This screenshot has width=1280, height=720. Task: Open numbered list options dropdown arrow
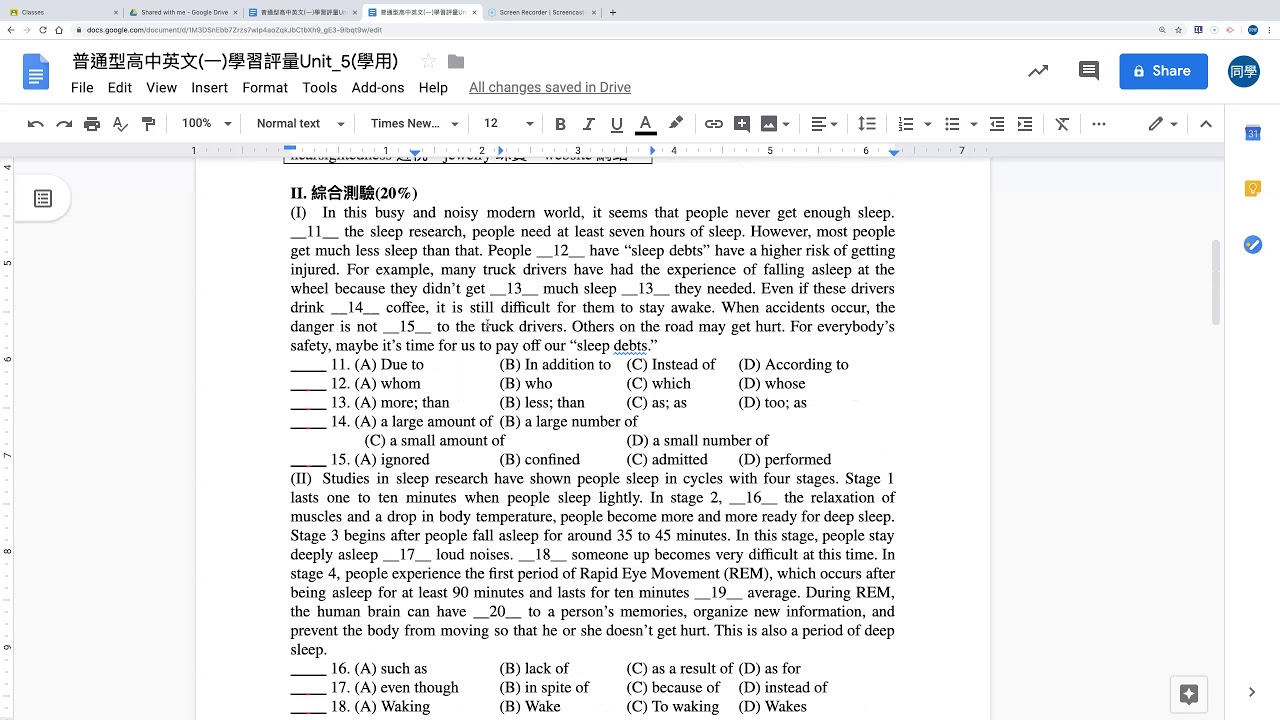[928, 124]
